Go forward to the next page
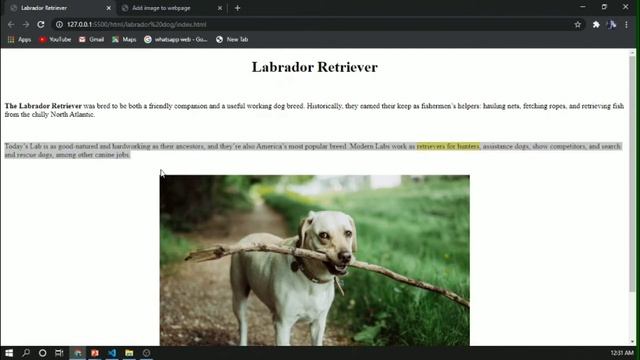This screenshot has height=360, width=640. tap(26, 24)
